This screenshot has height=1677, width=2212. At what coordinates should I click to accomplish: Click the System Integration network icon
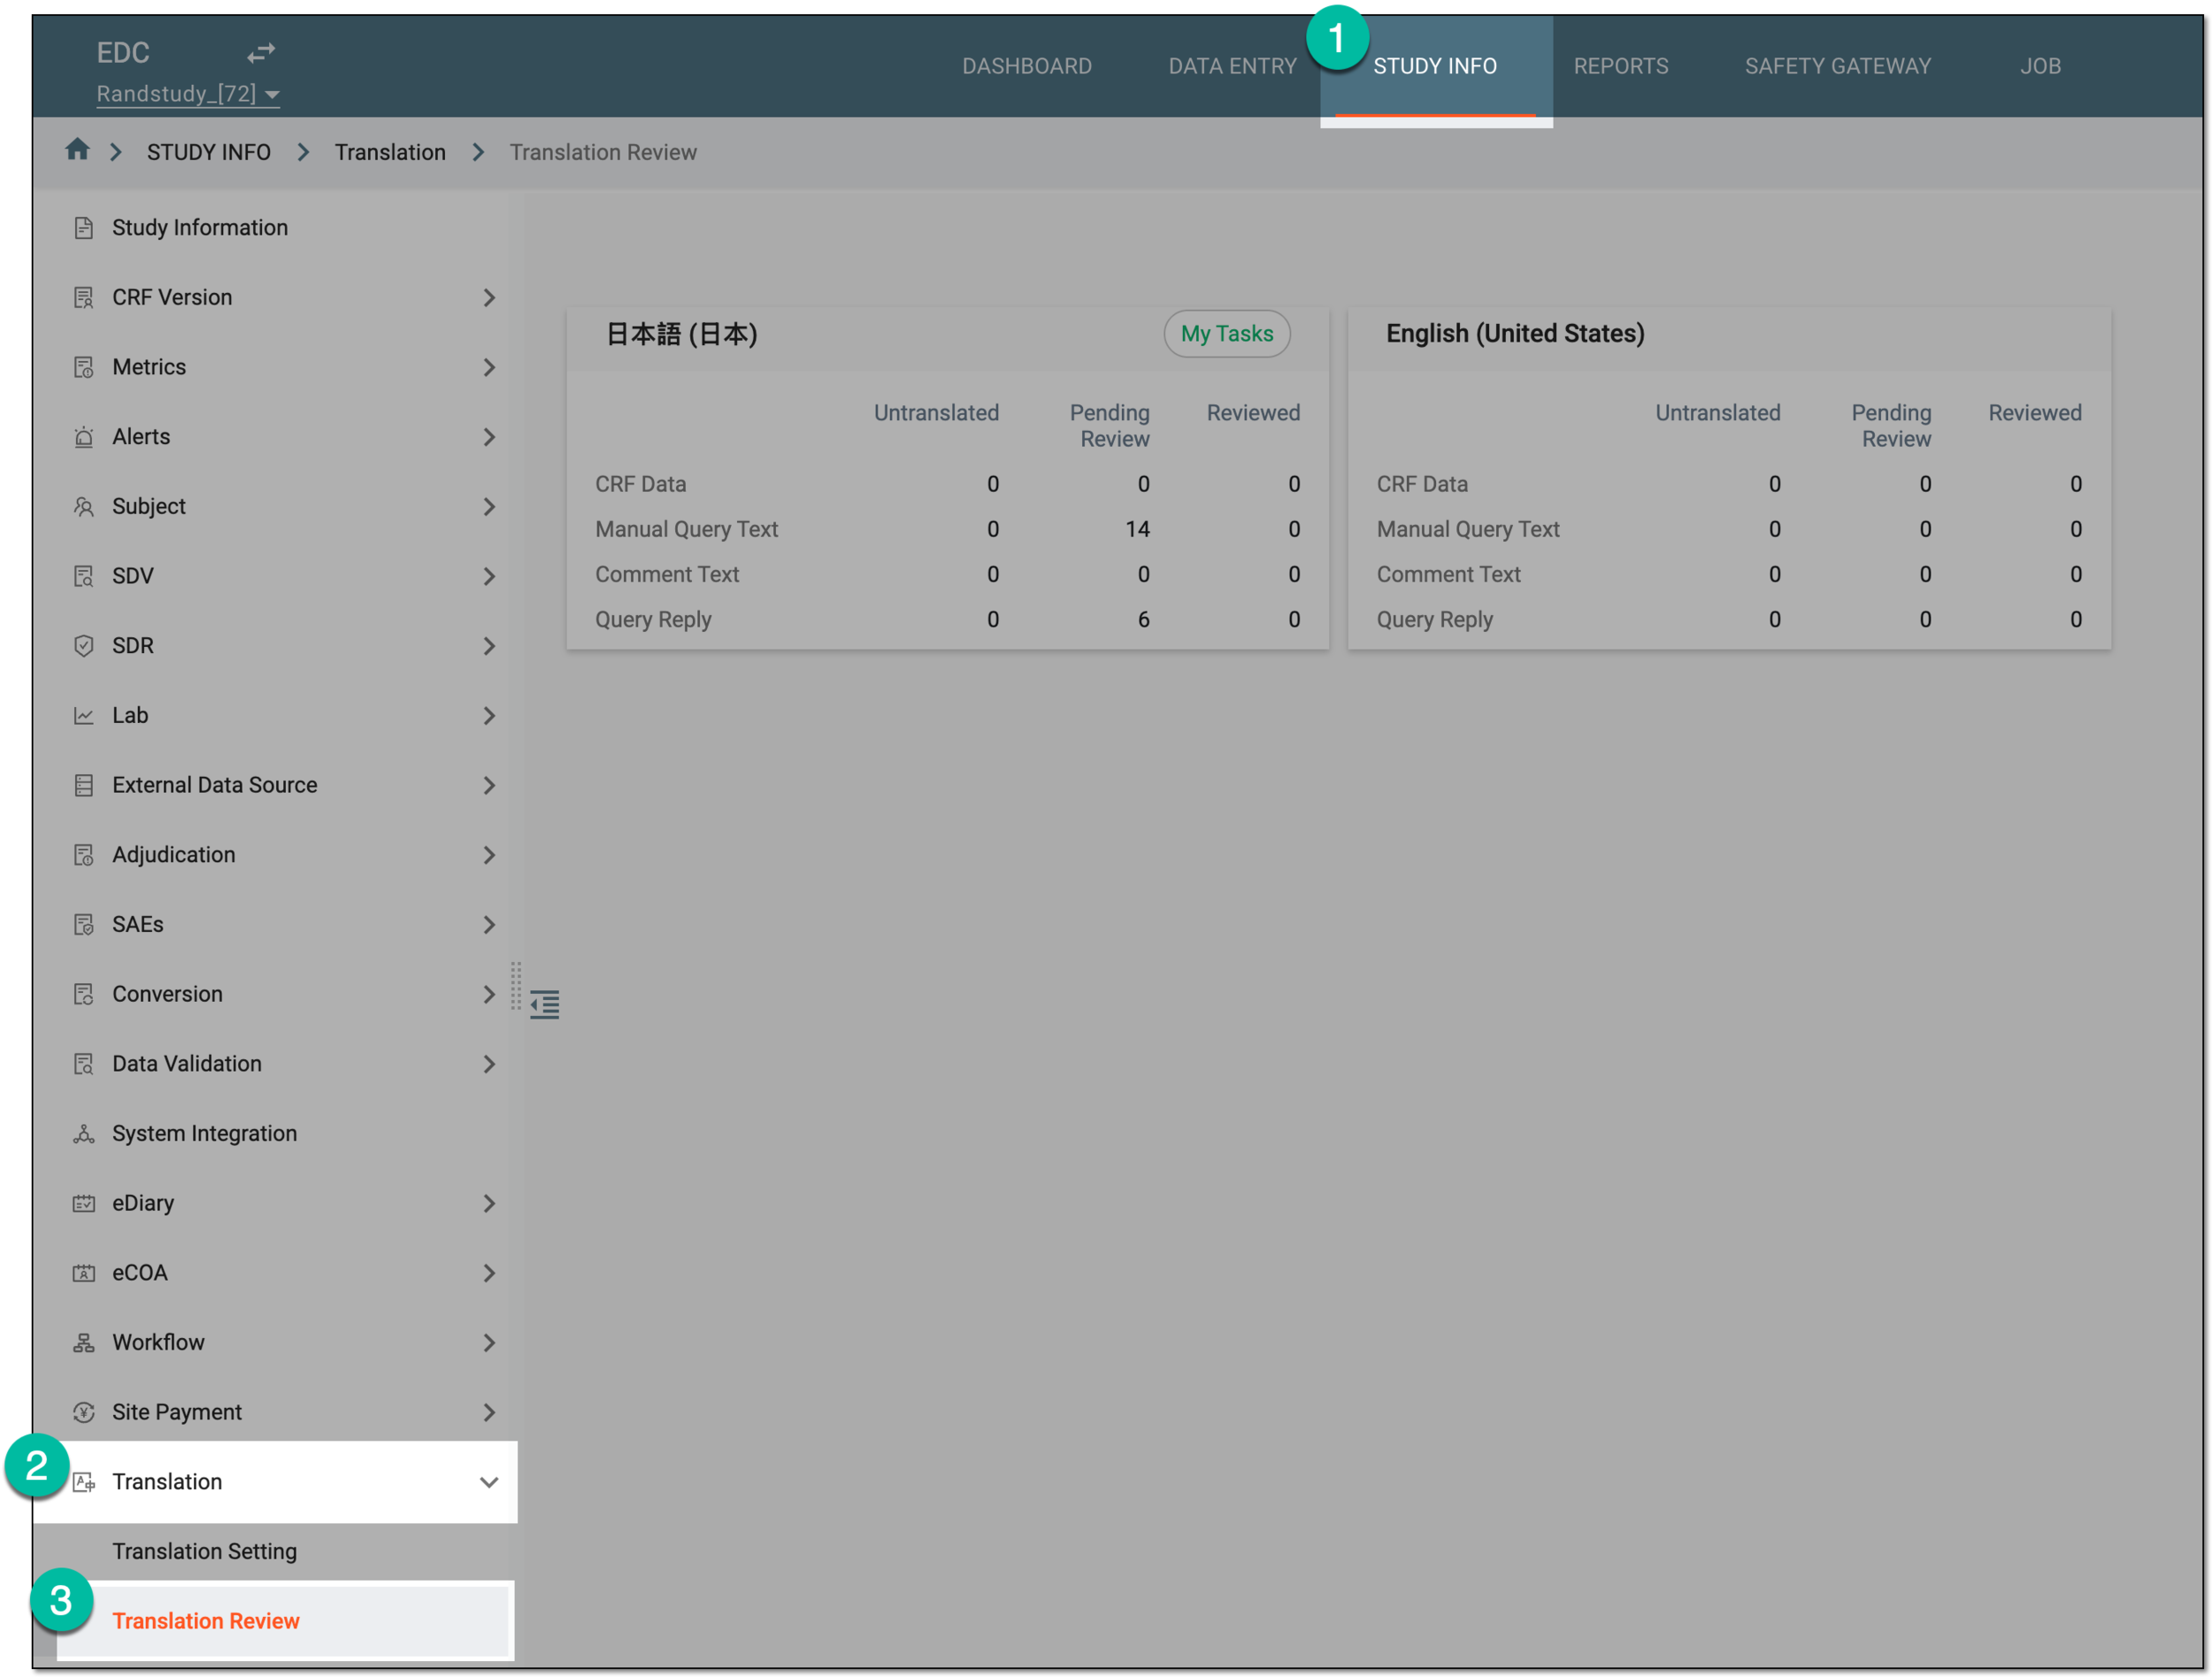coord(84,1134)
